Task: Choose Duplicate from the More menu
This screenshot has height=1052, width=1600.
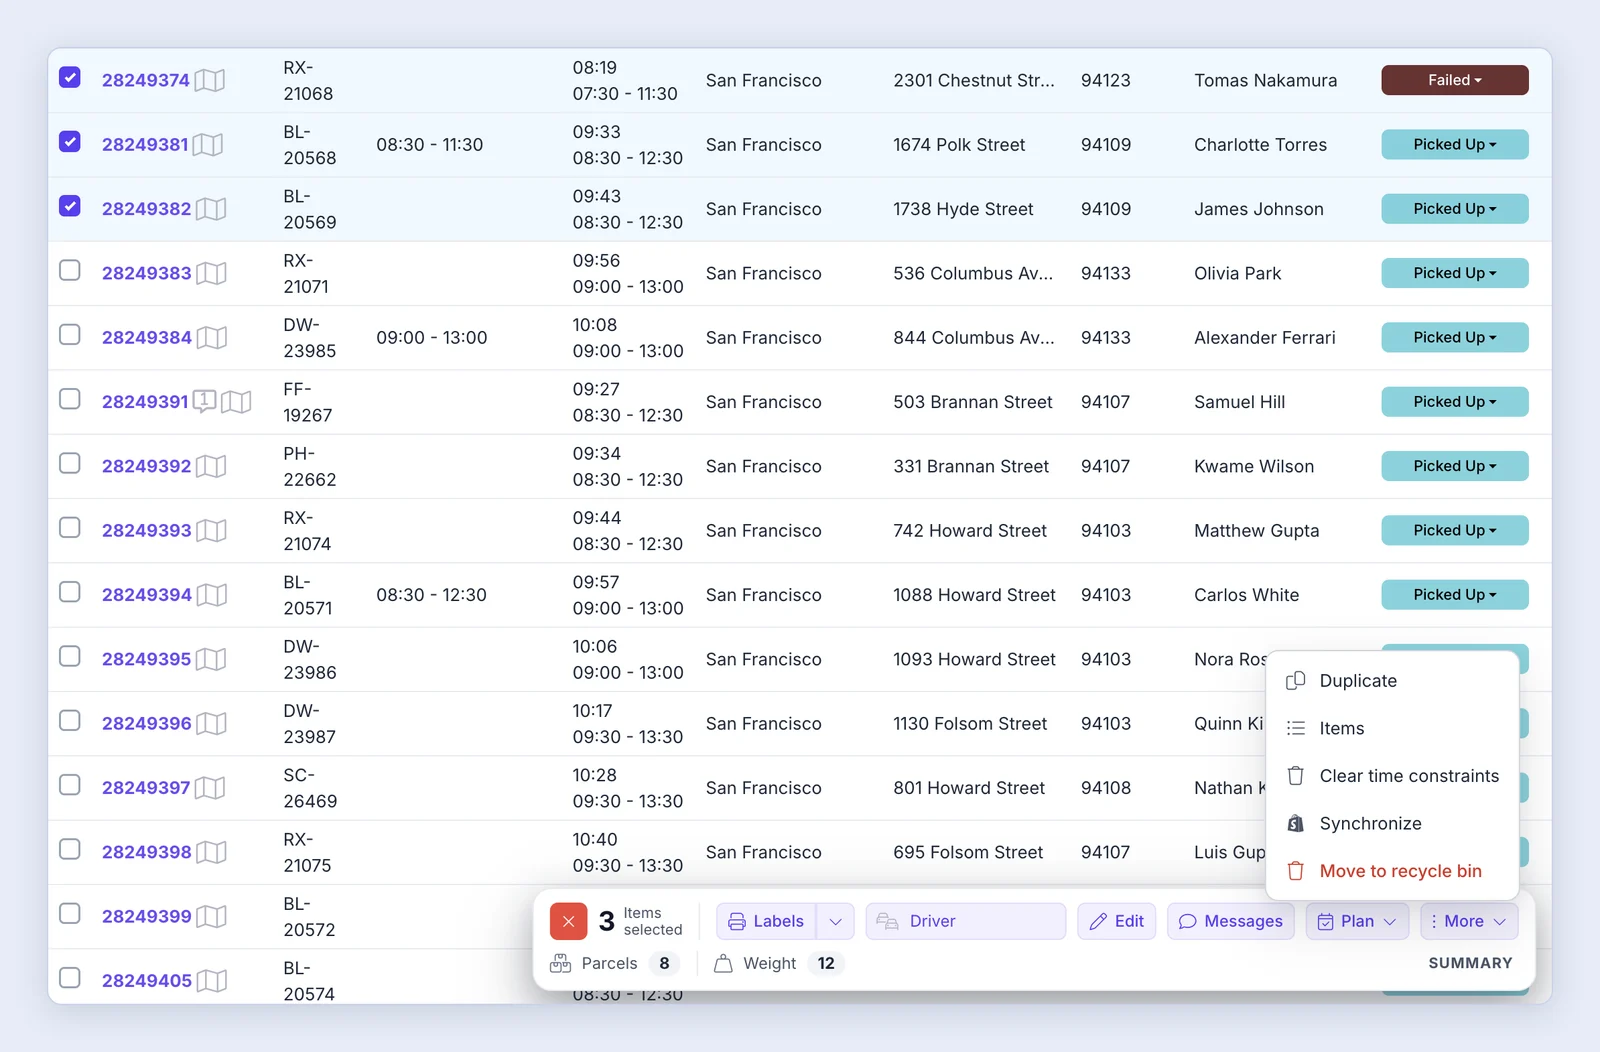Action: pyautogui.click(x=1392, y=681)
